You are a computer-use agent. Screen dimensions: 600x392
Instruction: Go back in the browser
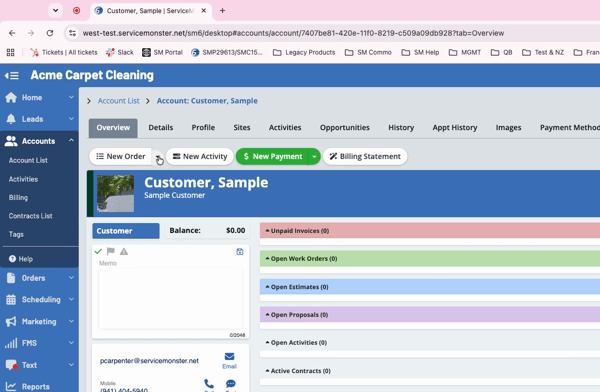coord(12,33)
